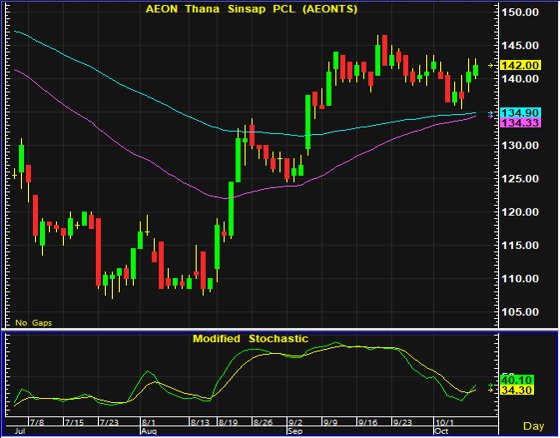The width and height of the screenshot is (560, 438).
Task: Click the green arrow beside 40.10
Action: click(491, 385)
